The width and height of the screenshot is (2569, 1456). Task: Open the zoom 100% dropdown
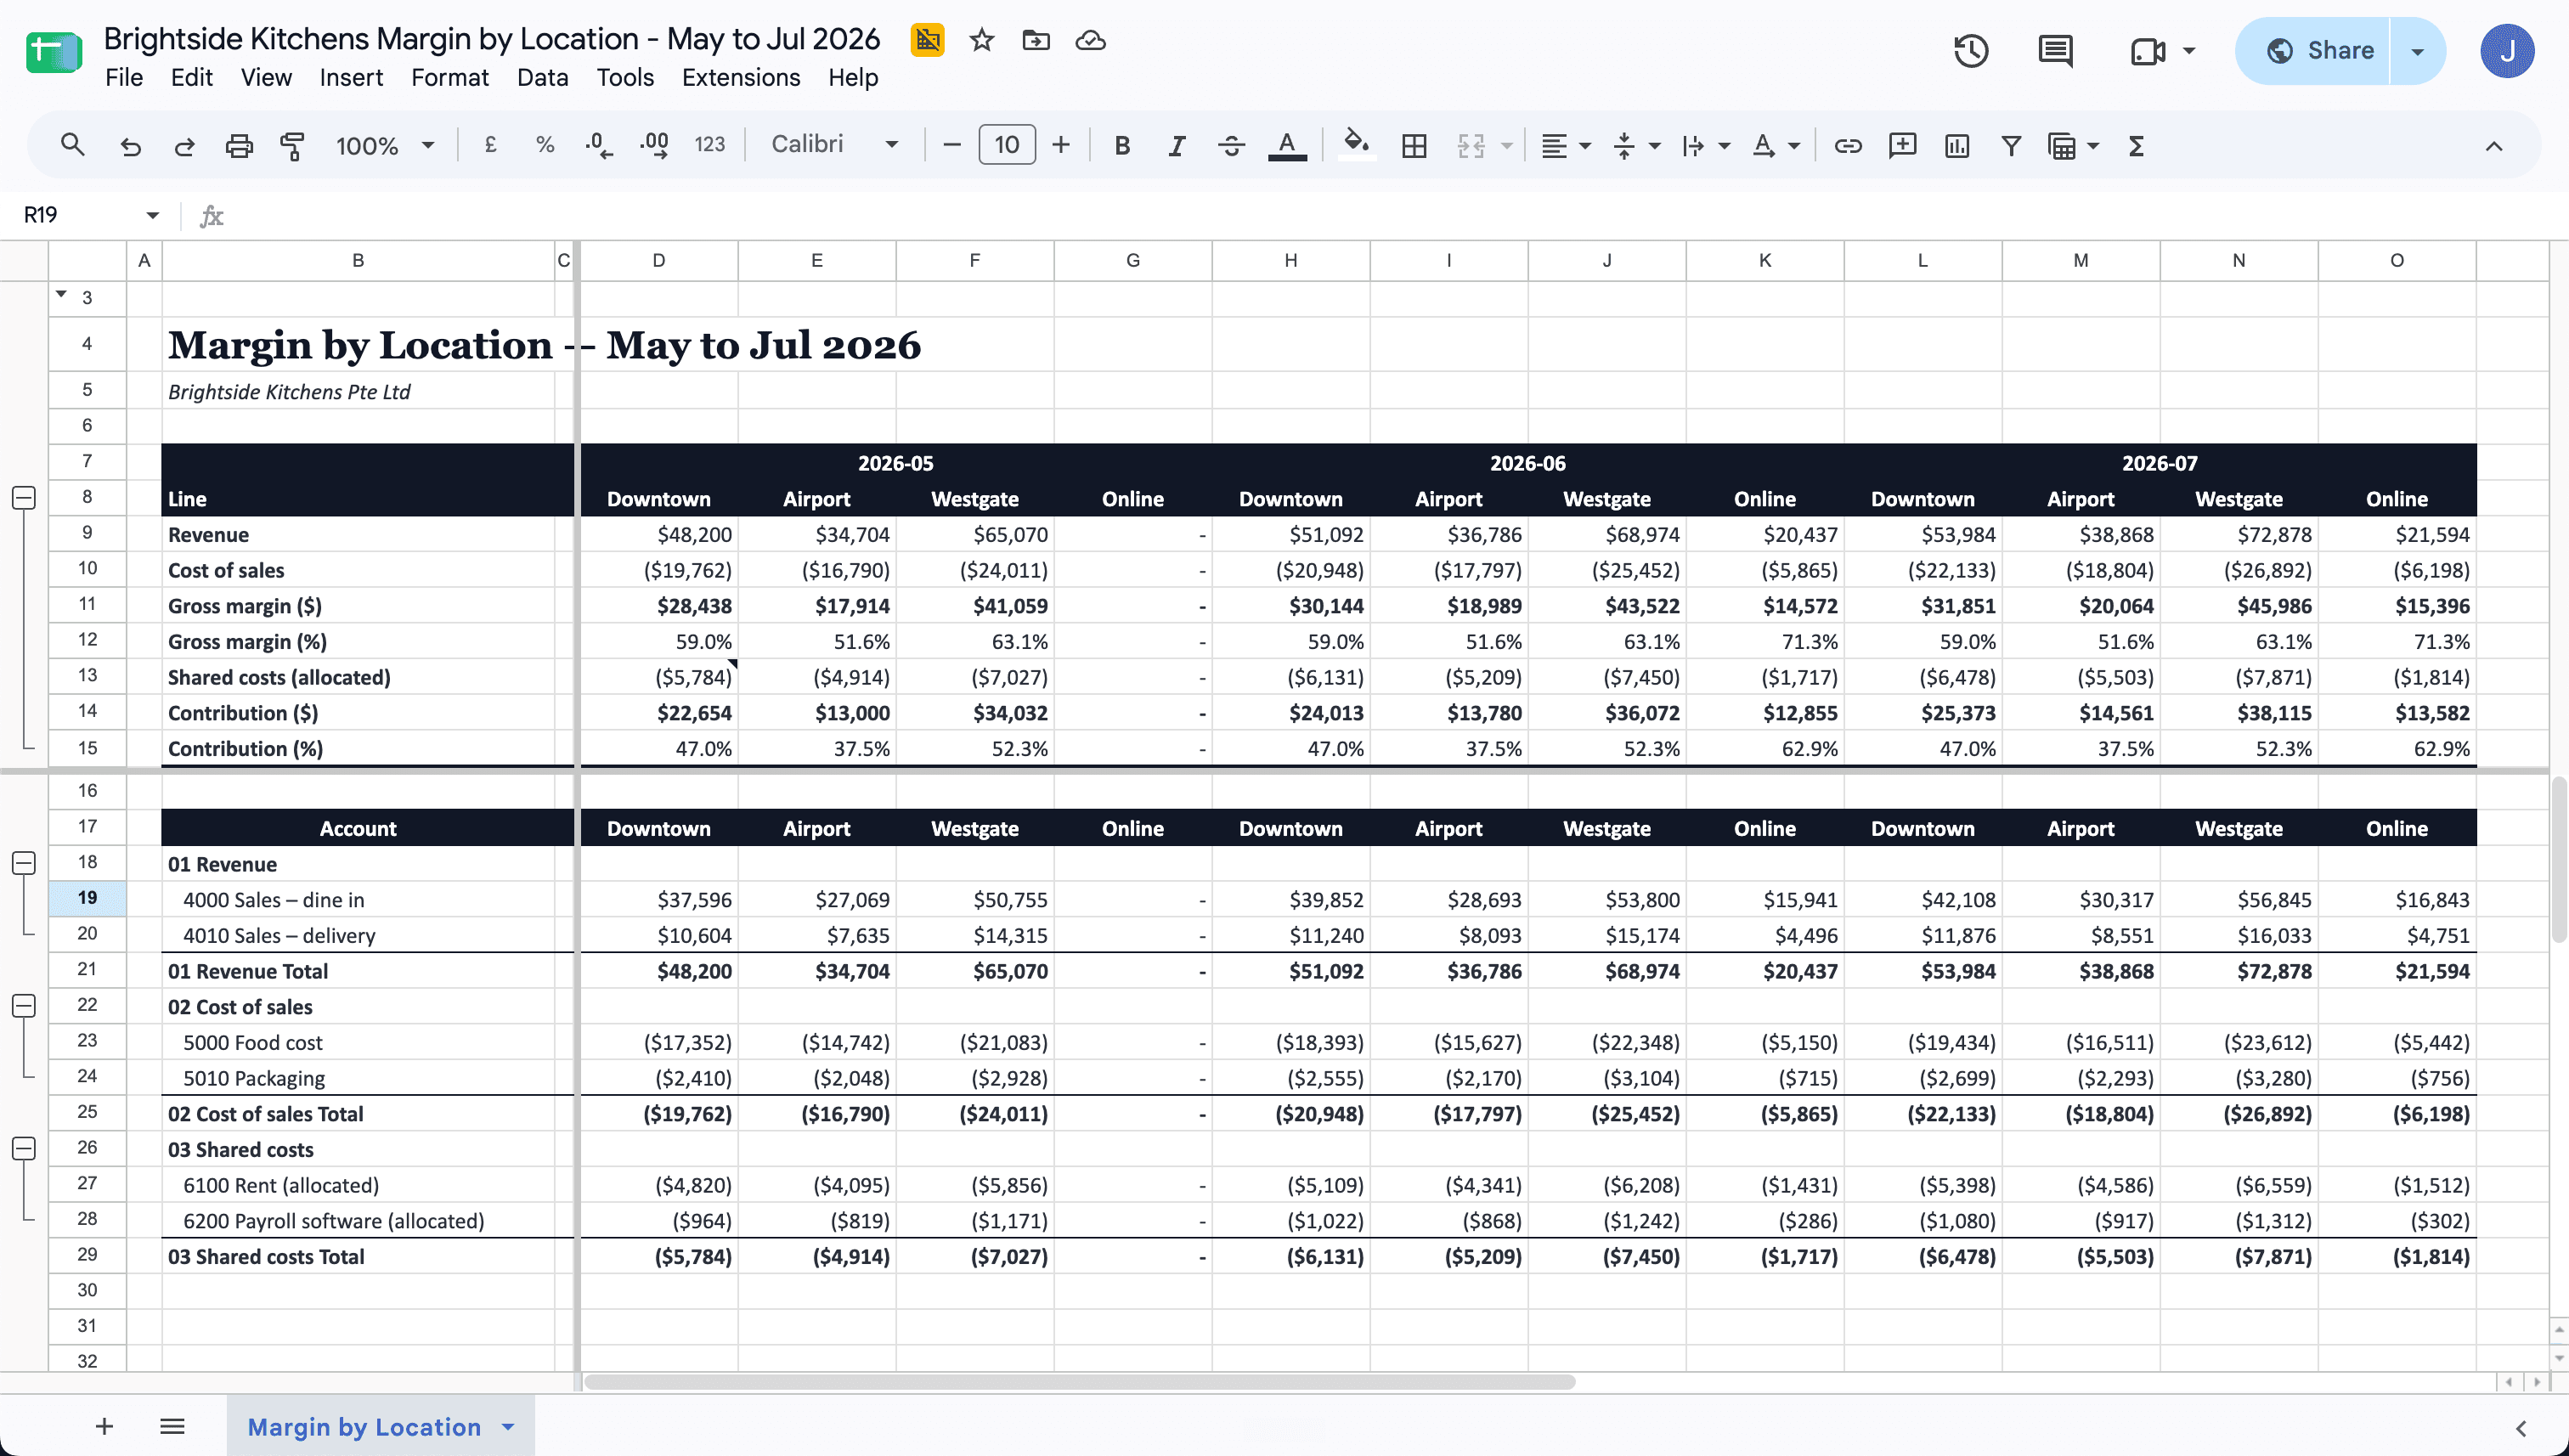click(385, 146)
